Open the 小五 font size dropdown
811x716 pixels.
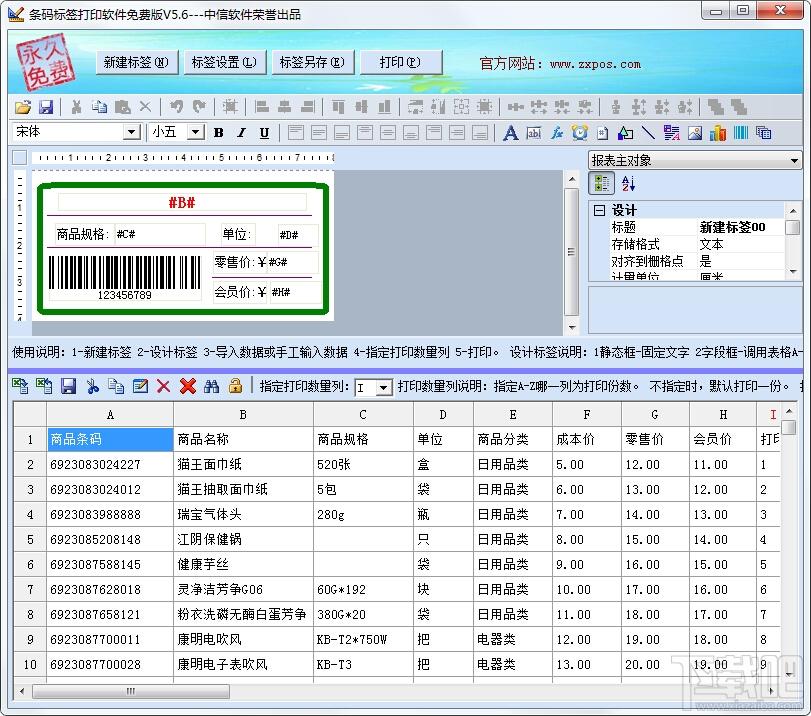click(195, 132)
